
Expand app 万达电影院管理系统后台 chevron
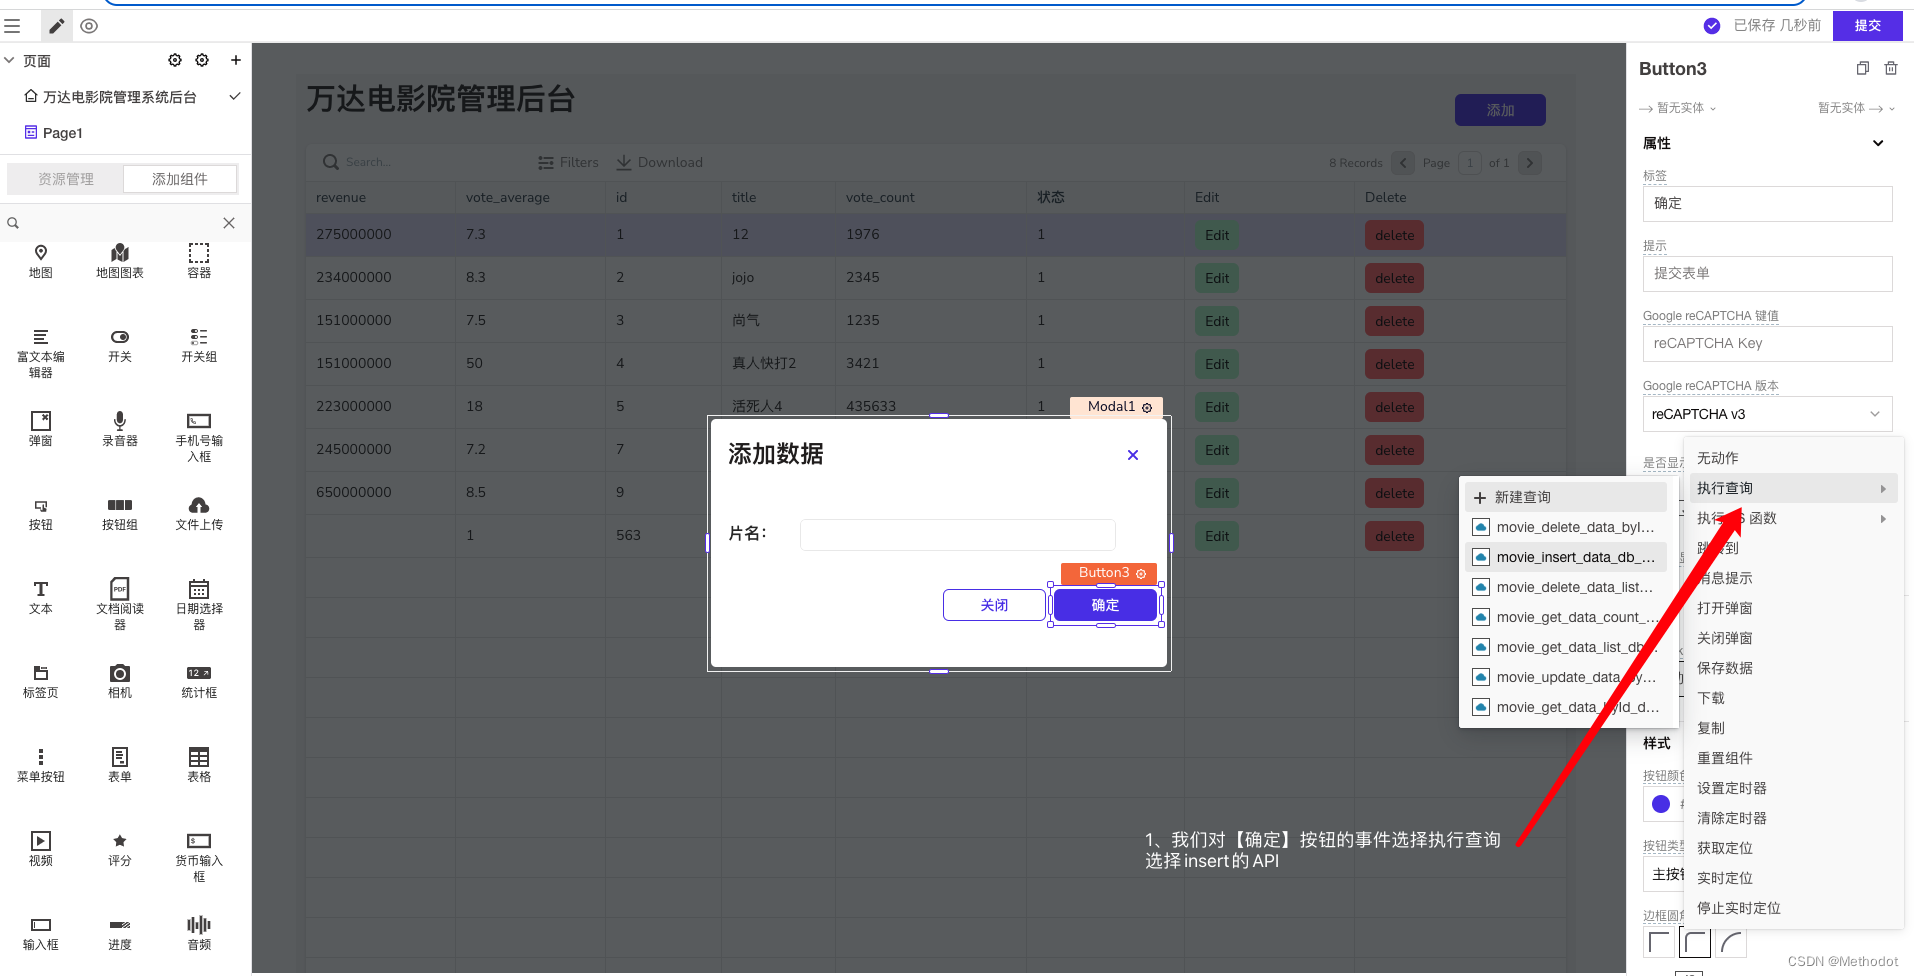point(235,96)
